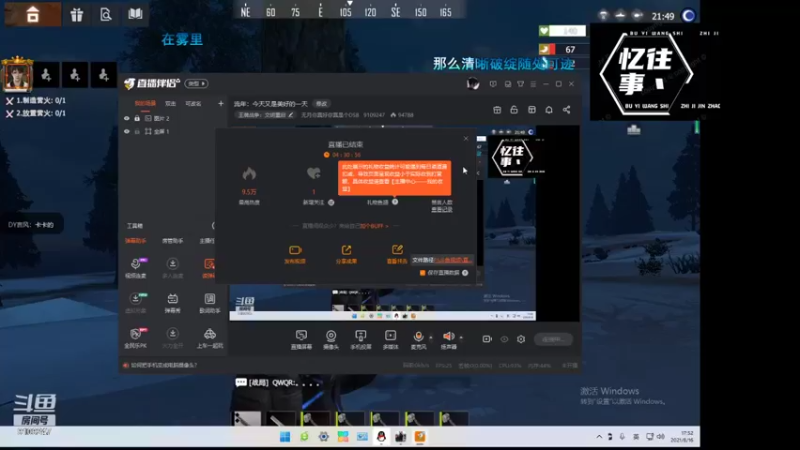Open the 虚拟形象 tool

pyautogui.click(x=136, y=303)
